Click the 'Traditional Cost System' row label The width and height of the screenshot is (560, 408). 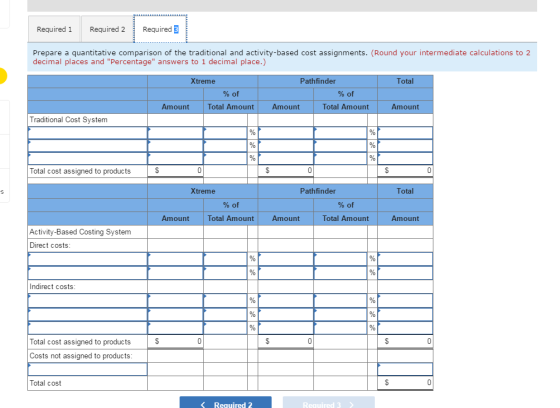coord(68,120)
